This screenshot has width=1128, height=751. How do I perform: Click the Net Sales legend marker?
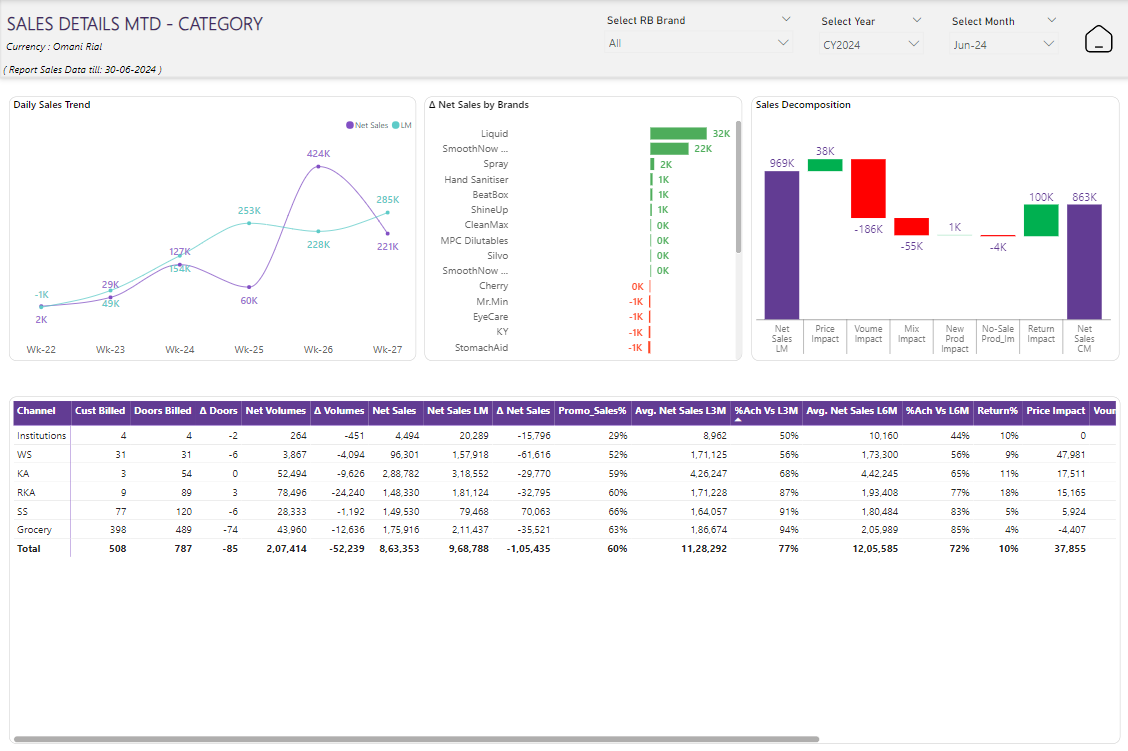(x=350, y=125)
